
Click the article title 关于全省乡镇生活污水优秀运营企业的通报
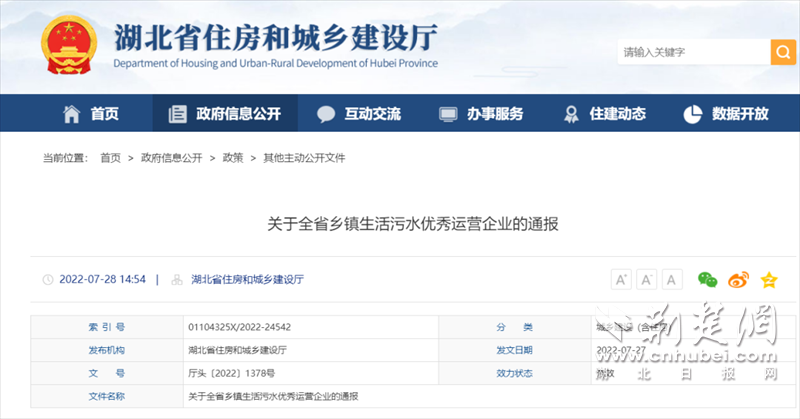coord(413,224)
